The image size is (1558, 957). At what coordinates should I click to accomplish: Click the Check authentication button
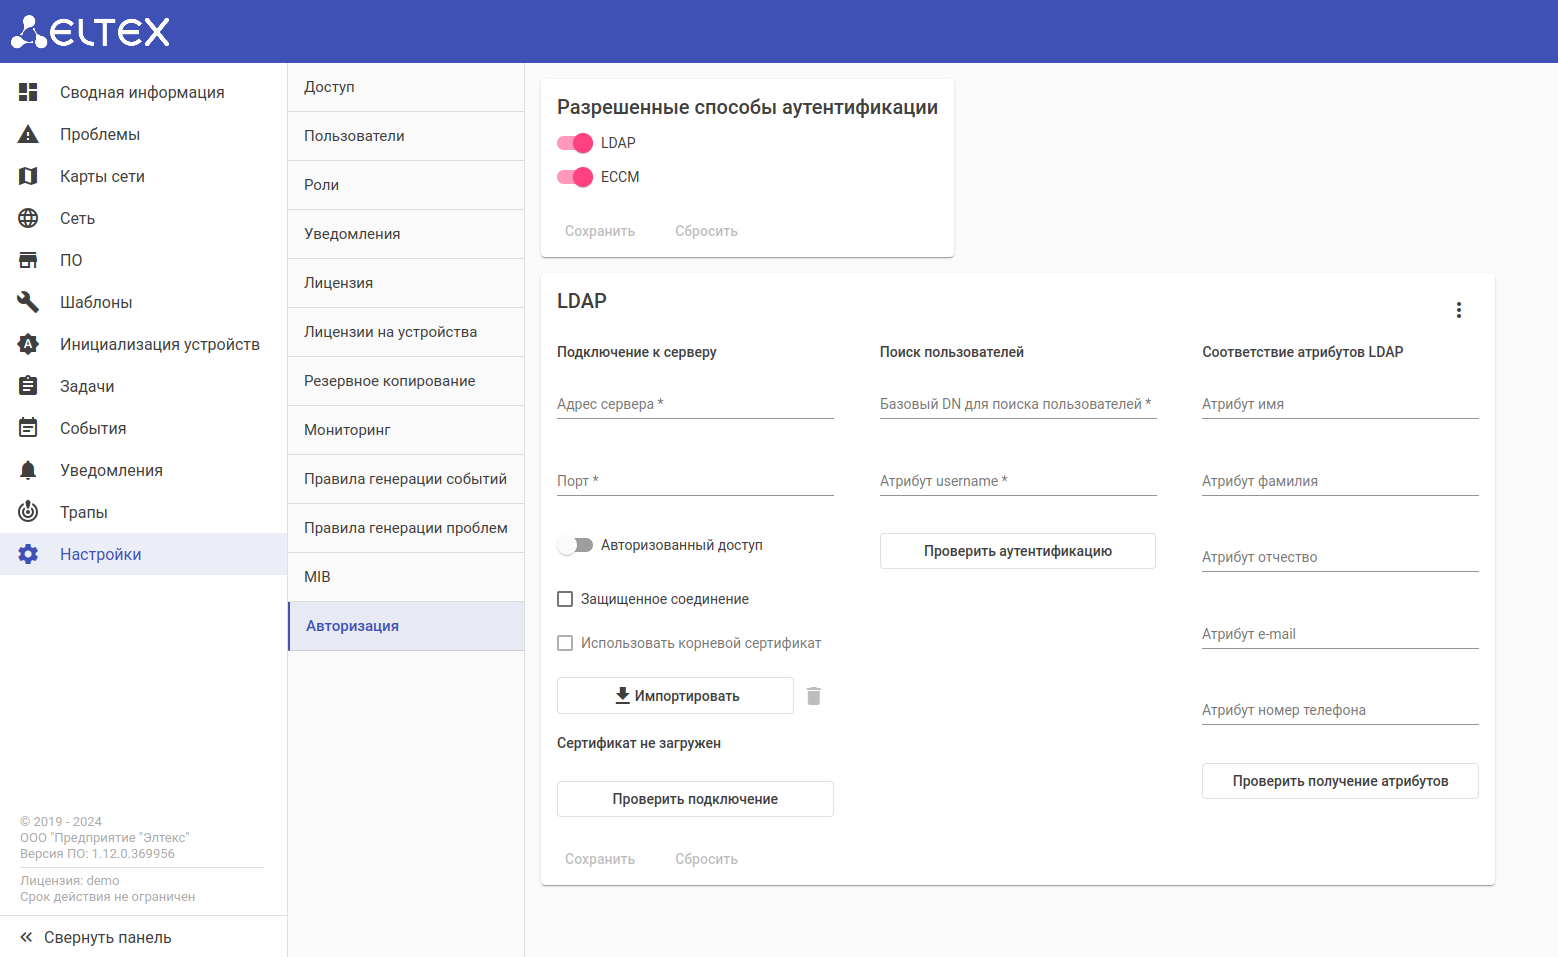click(x=1017, y=551)
